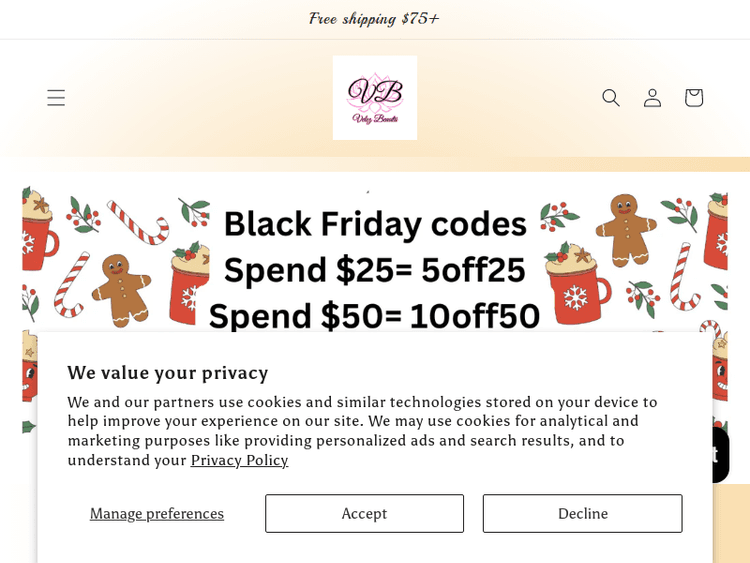Click gingerbread man left of banner text
The height and width of the screenshot is (563, 750).
tap(121, 288)
